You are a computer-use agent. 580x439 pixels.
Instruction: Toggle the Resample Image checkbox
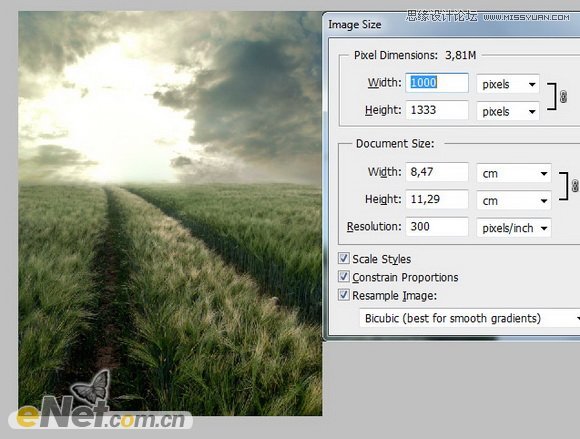[x=344, y=295]
